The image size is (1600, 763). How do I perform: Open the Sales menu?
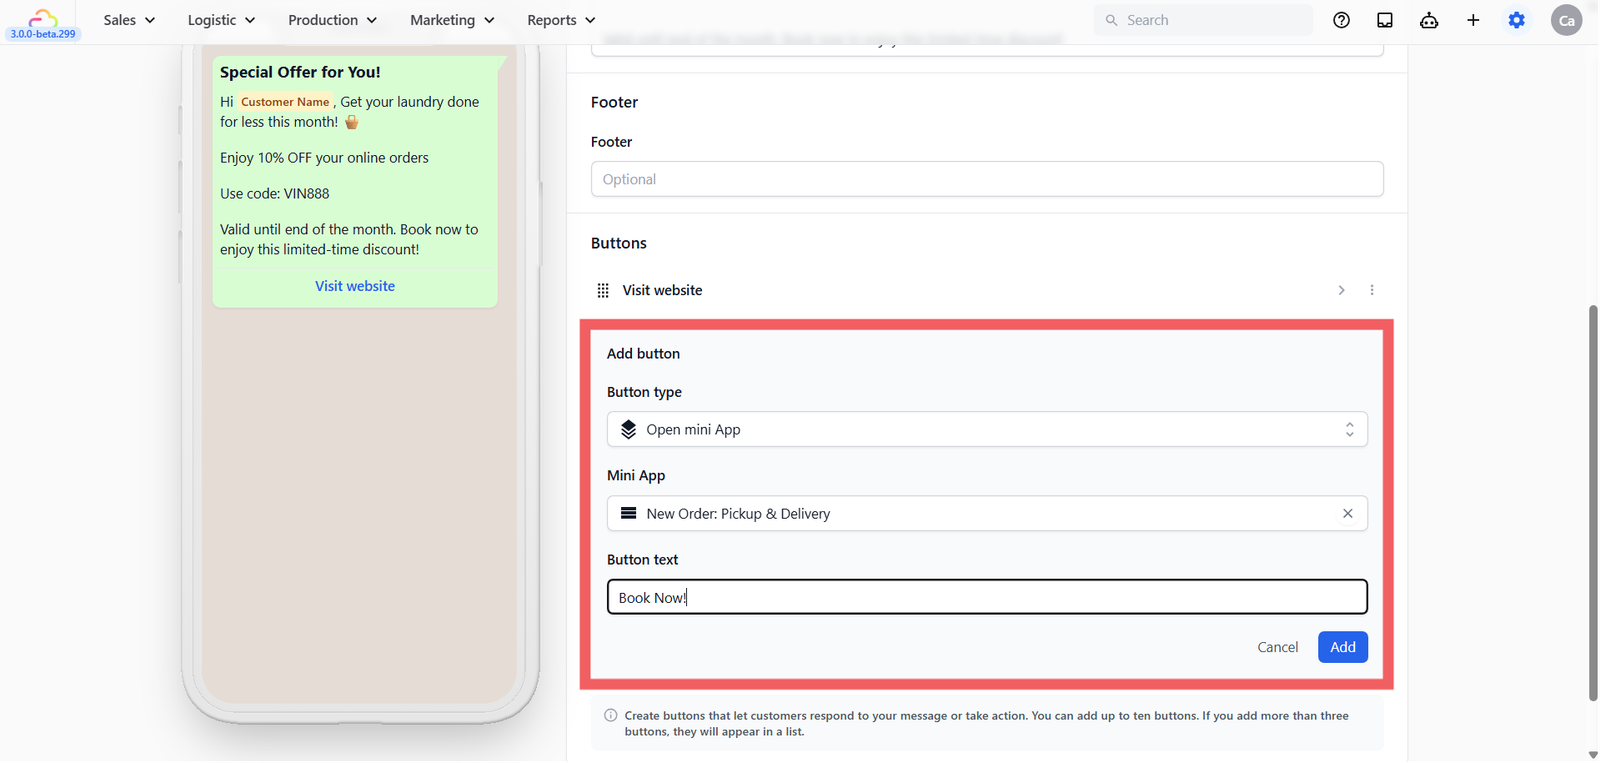tap(129, 20)
